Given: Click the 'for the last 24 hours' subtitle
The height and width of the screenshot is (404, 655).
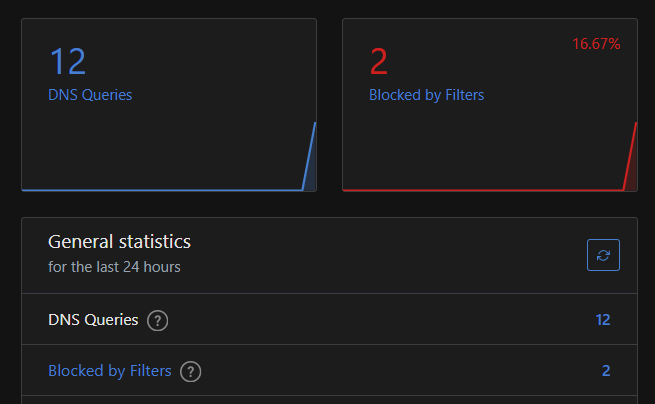Looking at the screenshot, I should coord(114,267).
